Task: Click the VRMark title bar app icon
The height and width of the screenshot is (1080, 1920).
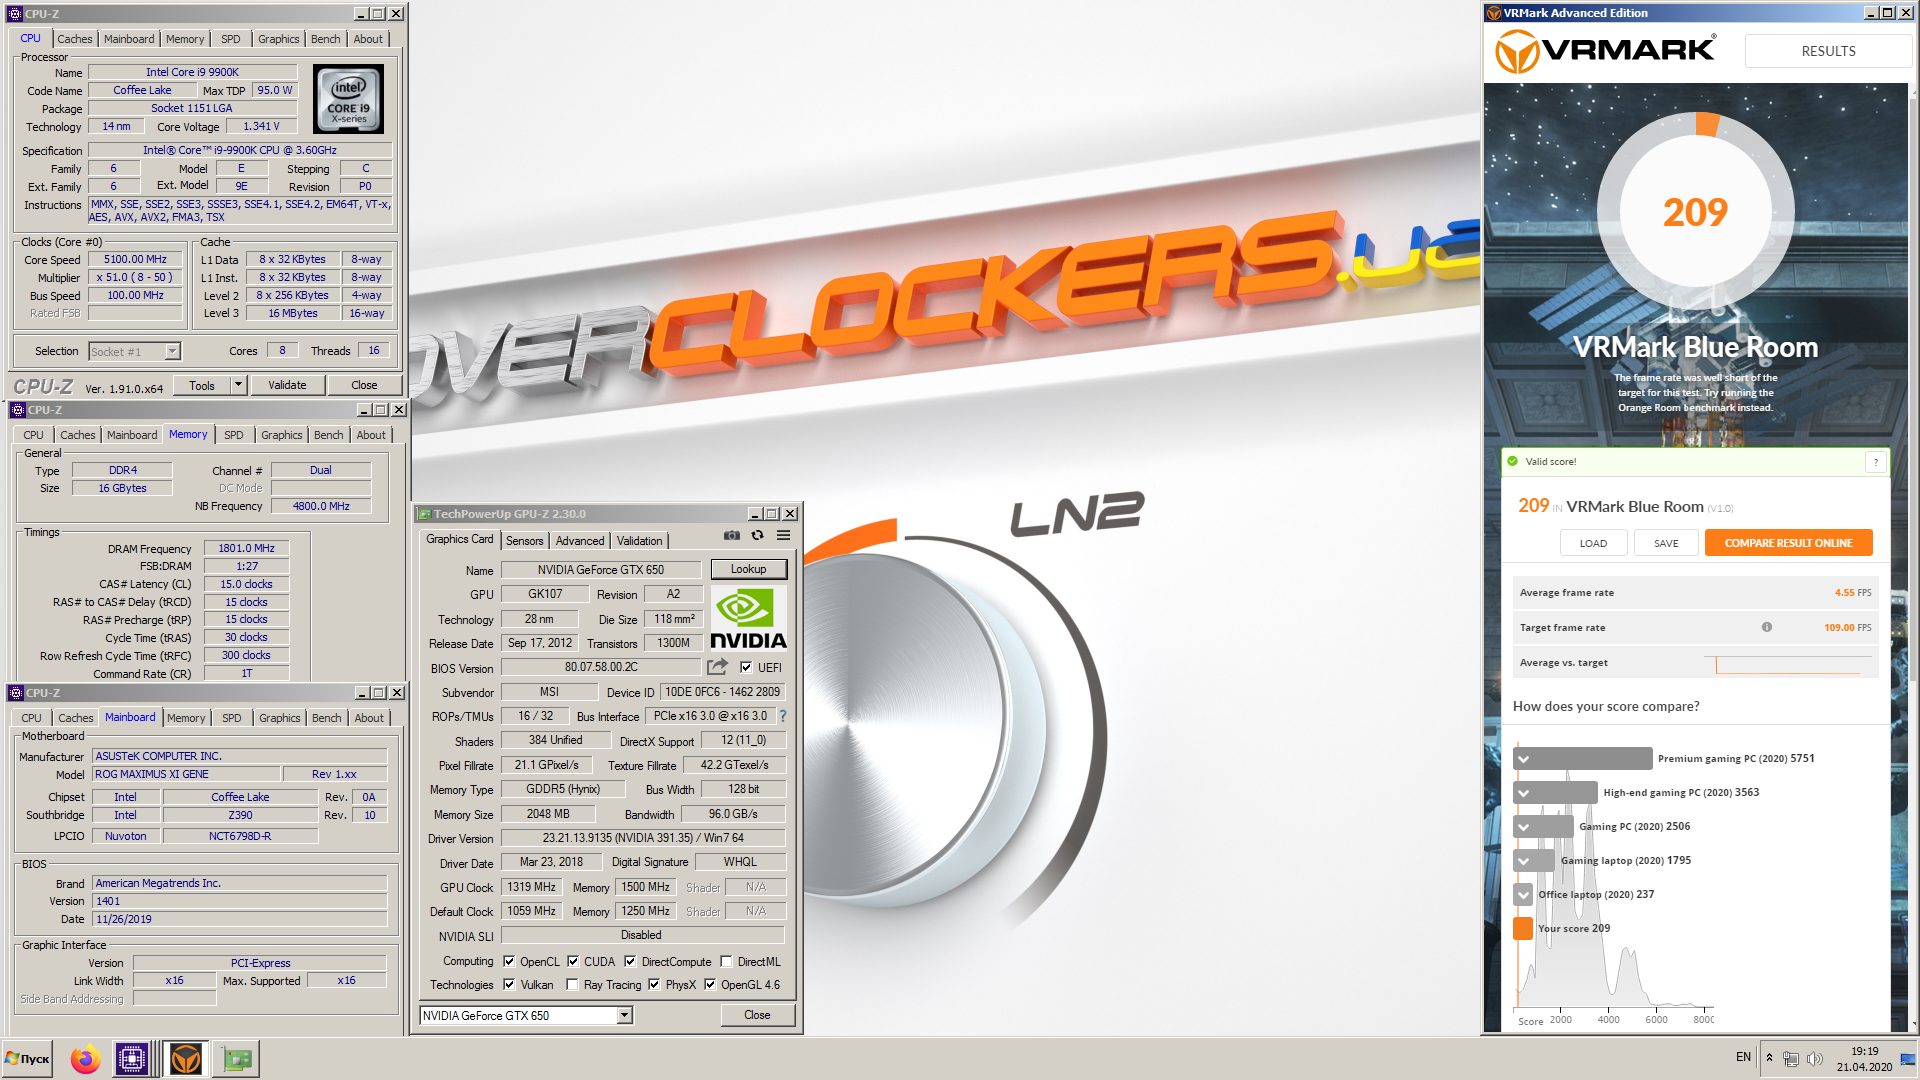Action: point(1494,13)
